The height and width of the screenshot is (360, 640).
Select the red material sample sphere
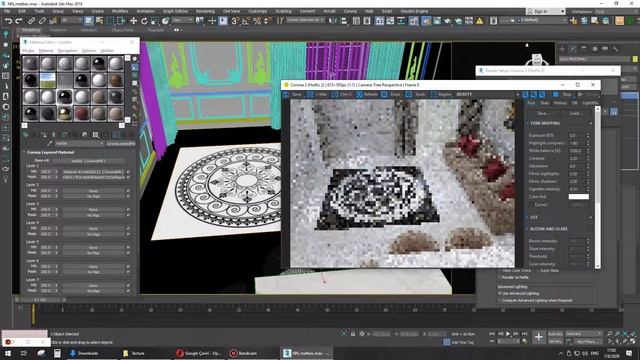coord(82,114)
